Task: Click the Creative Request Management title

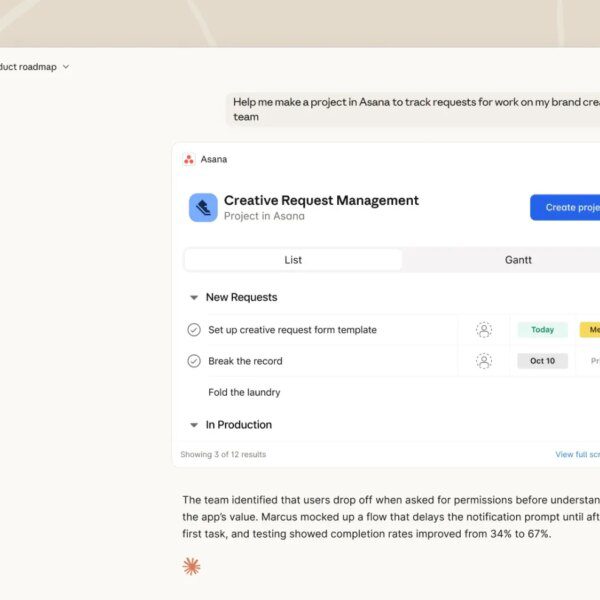Action: pyautogui.click(x=321, y=200)
